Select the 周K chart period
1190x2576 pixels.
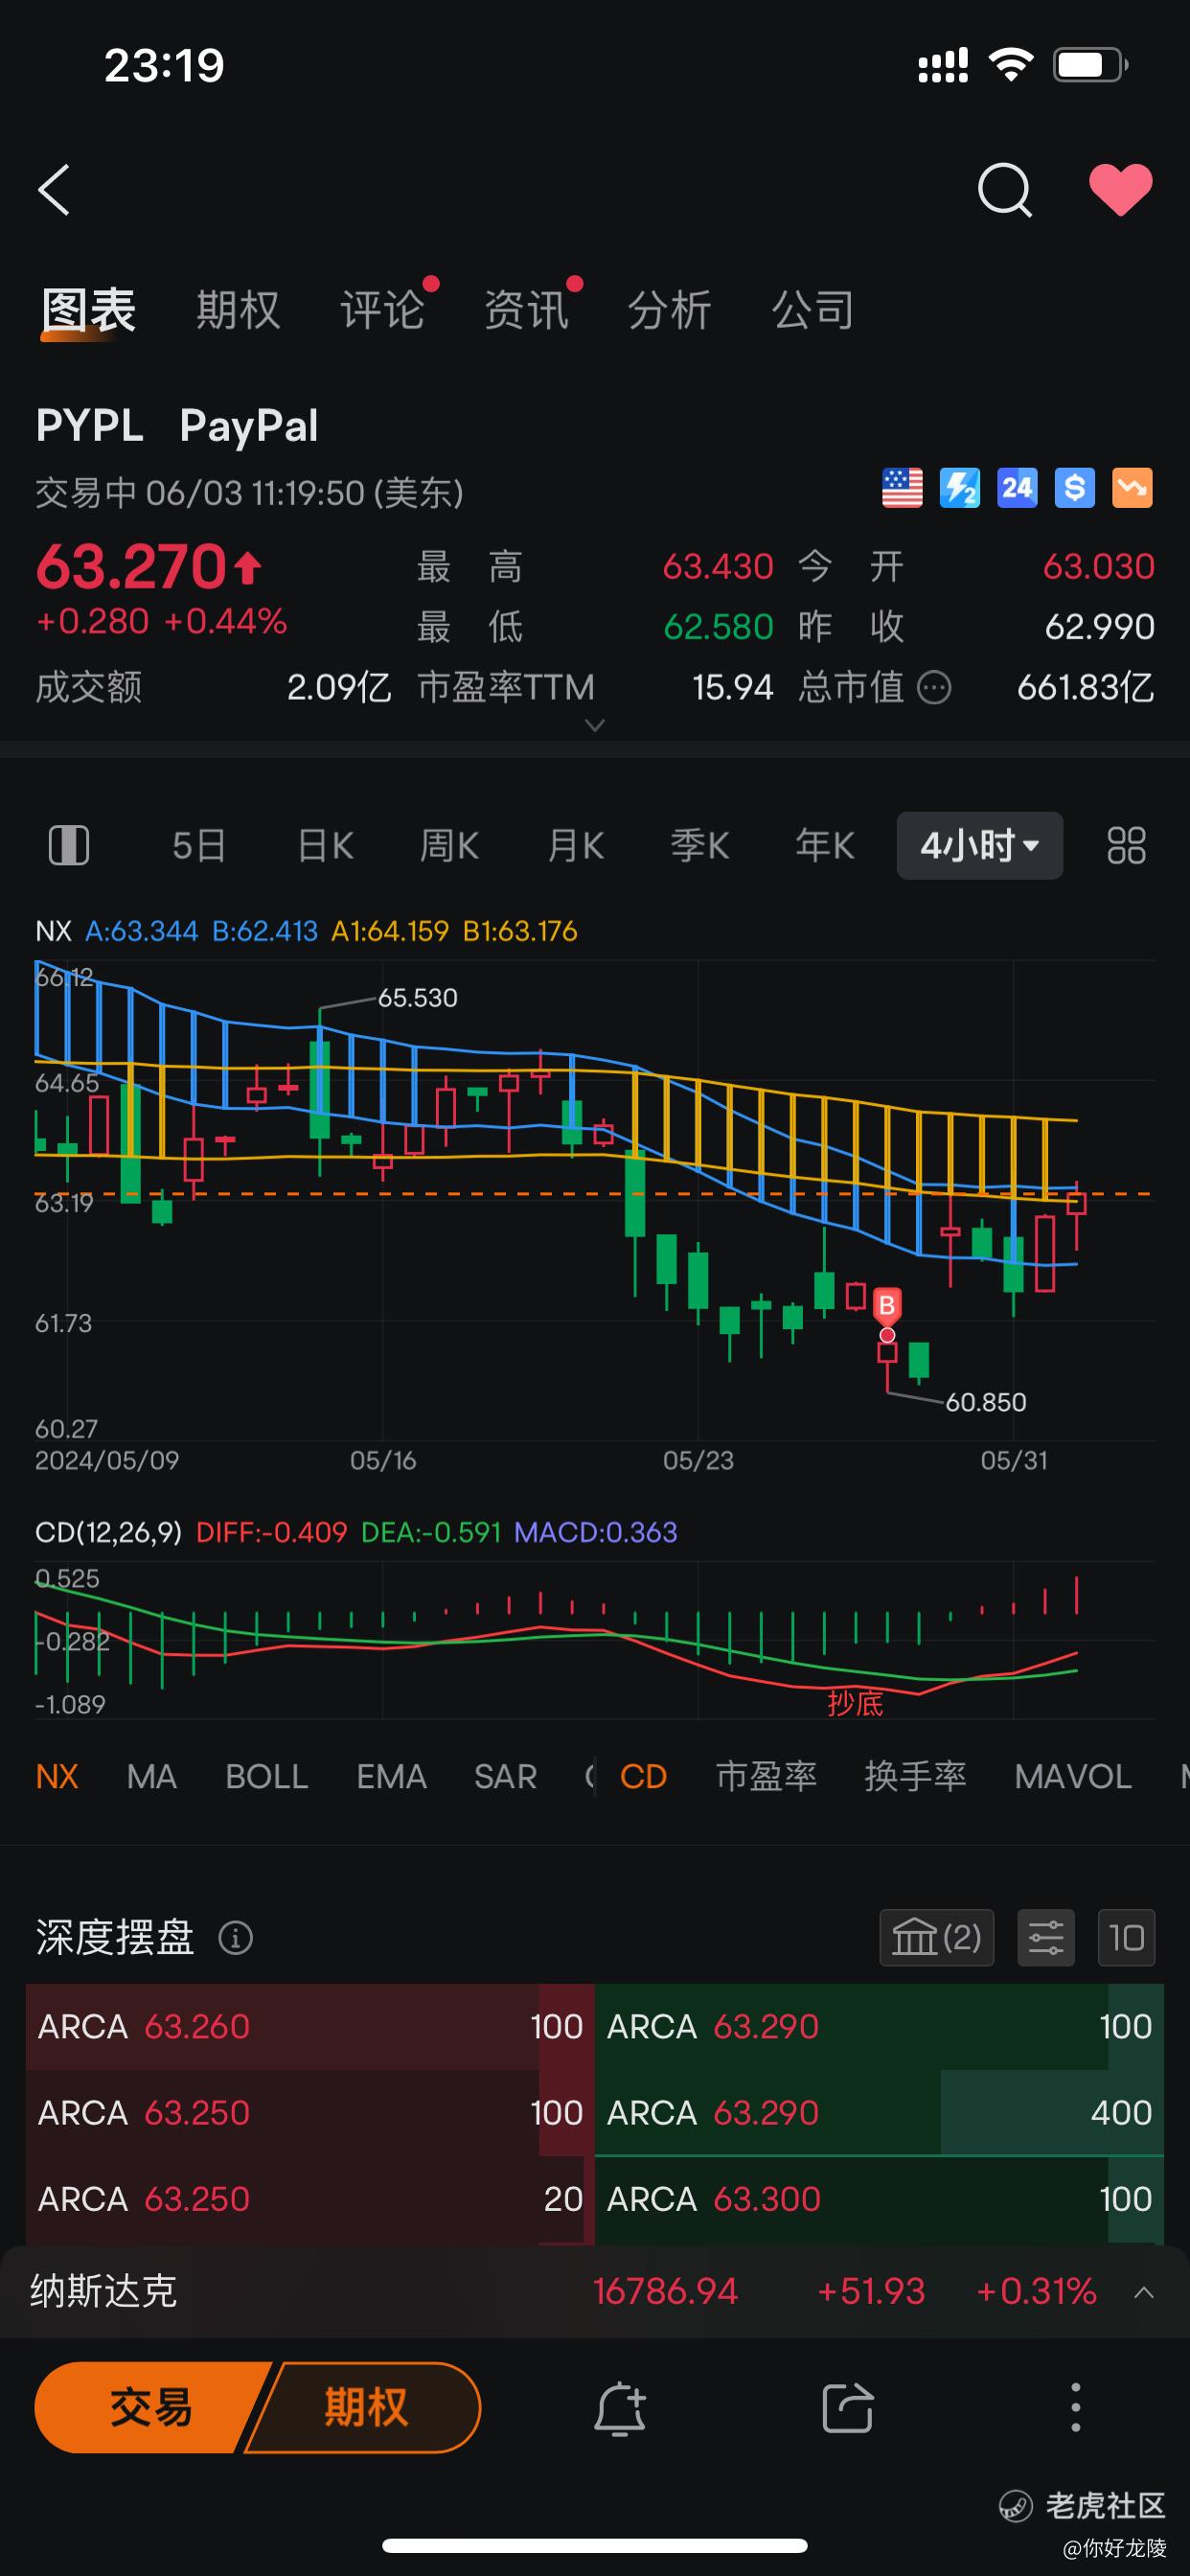pyautogui.click(x=450, y=846)
